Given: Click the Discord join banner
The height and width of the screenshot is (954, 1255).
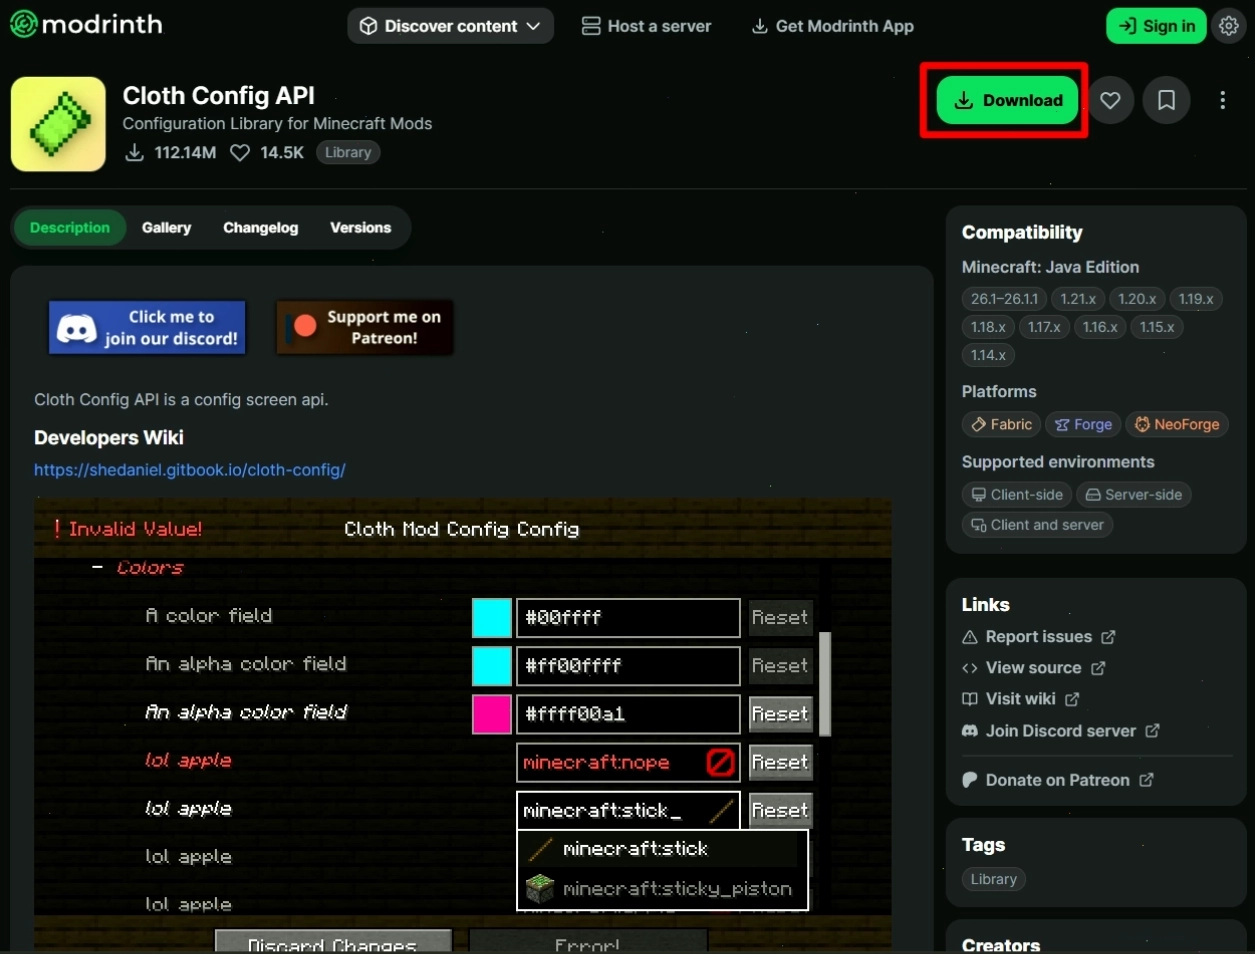Looking at the screenshot, I should click(x=147, y=328).
